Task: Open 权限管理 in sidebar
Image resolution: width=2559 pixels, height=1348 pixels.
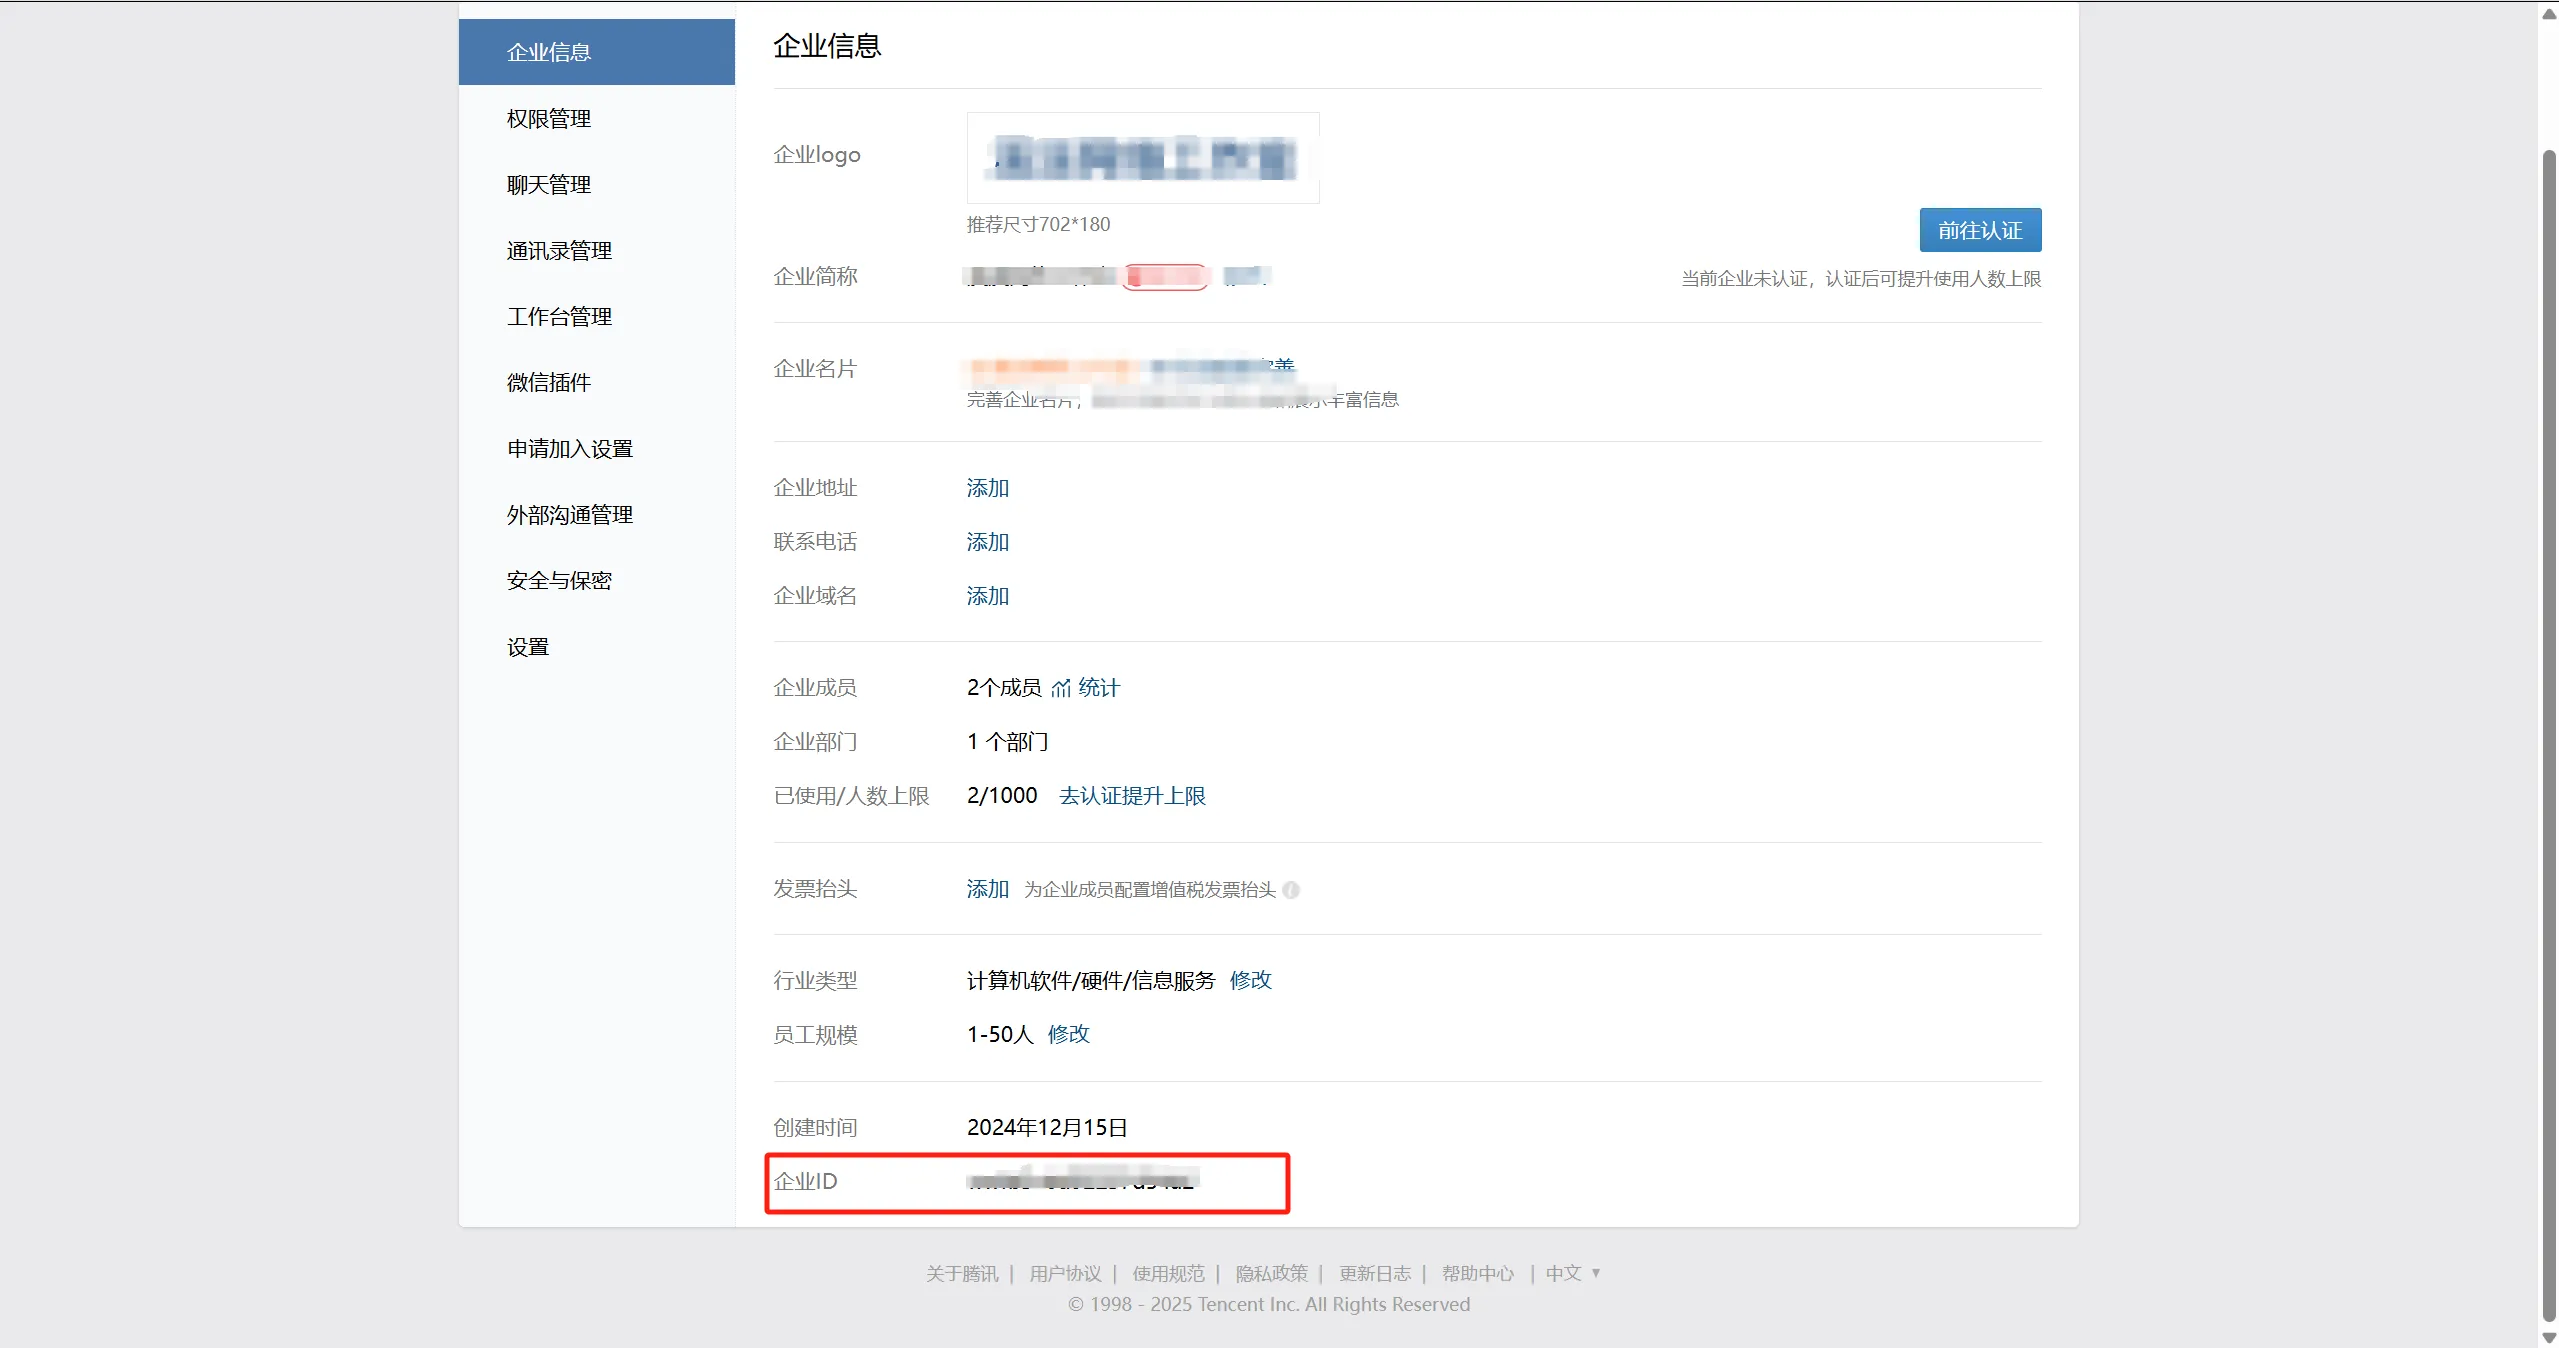Action: (x=548, y=119)
